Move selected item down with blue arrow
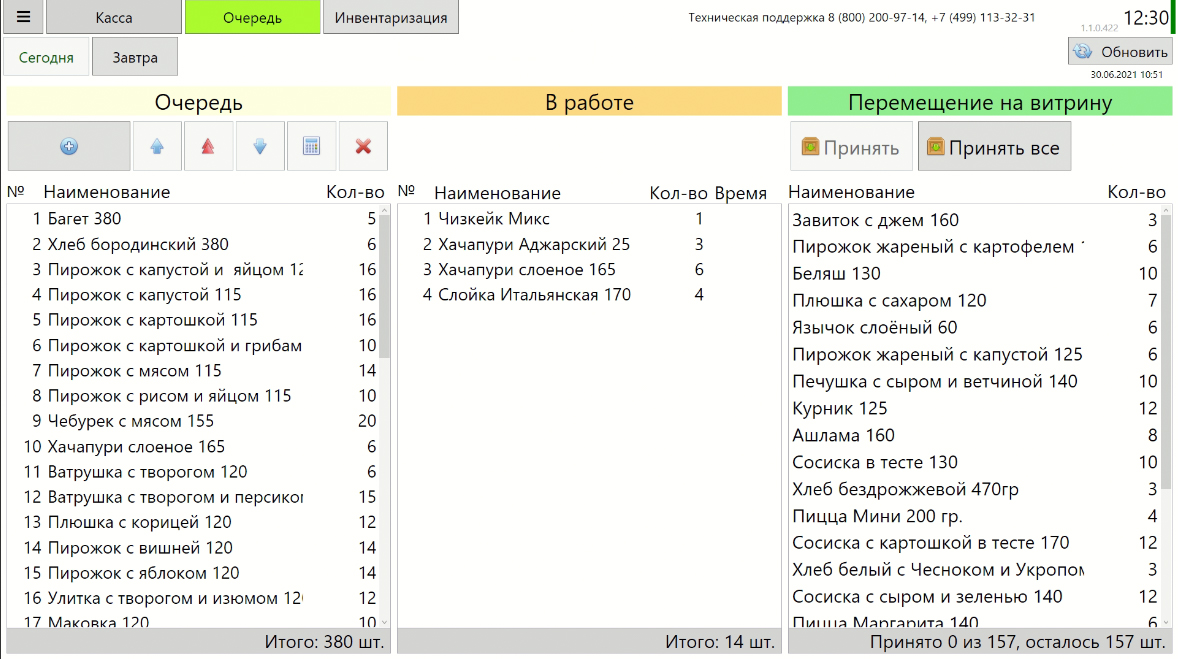1178x659 pixels. [x=260, y=147]
